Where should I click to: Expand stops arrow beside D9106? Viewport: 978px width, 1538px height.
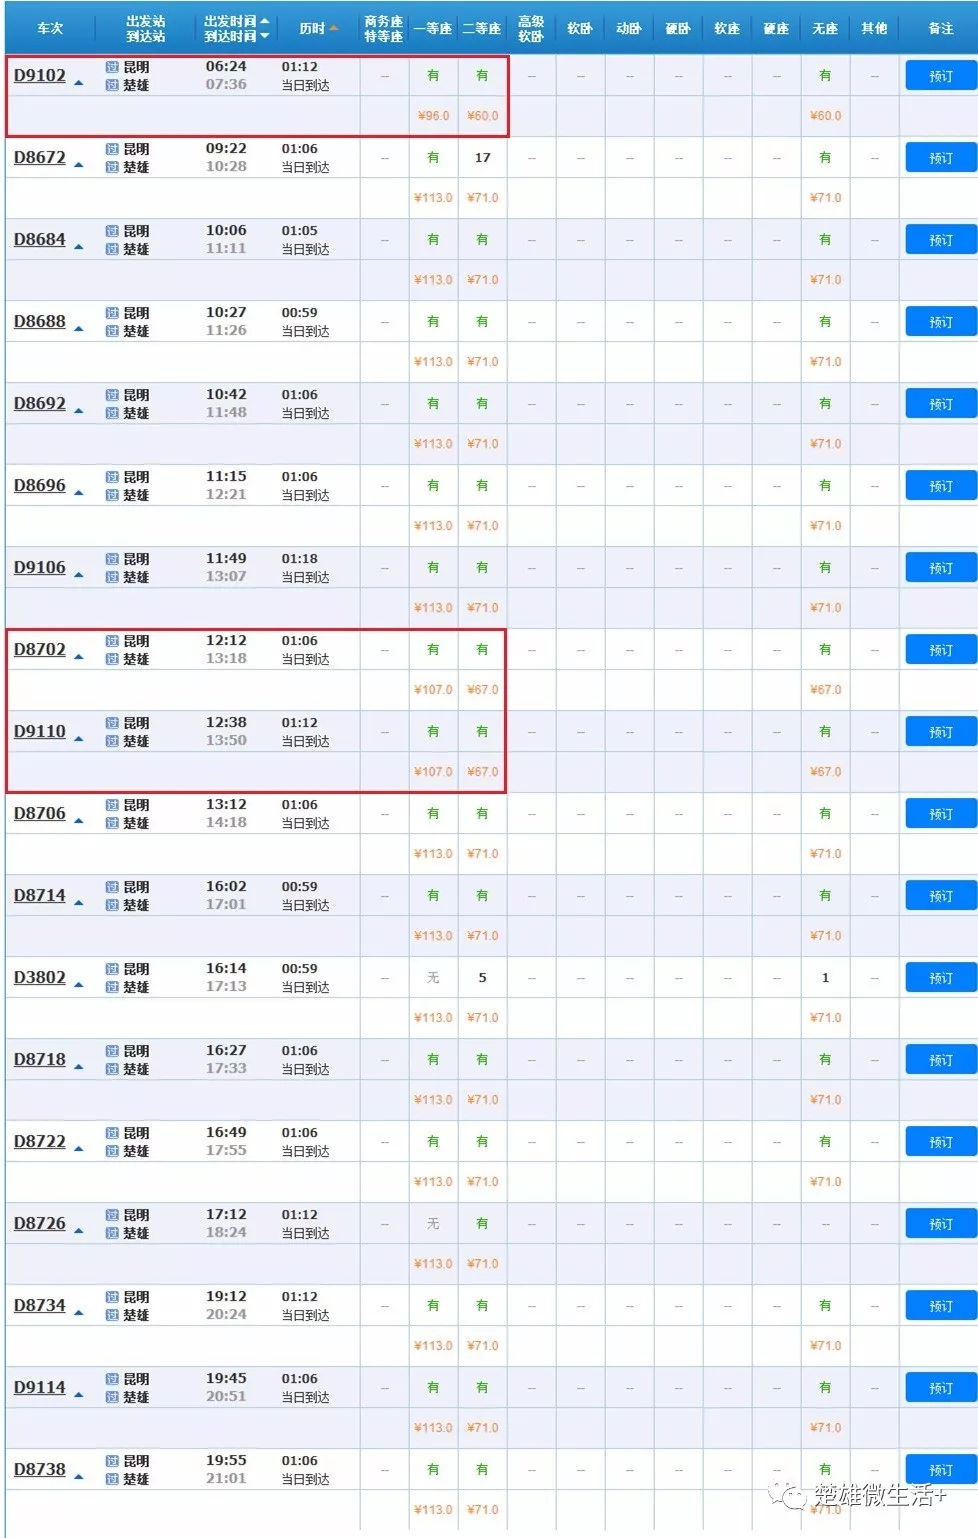(79, 575)
